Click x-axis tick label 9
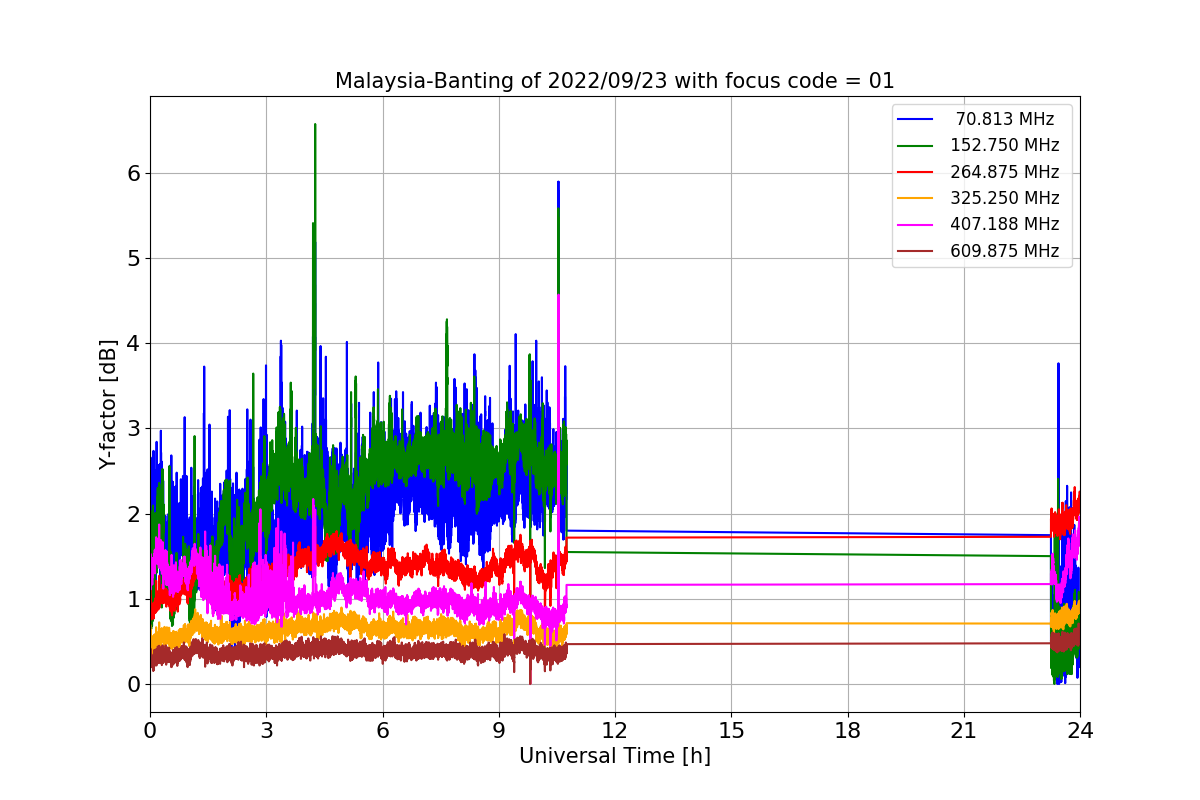 (x=499, y=730)
